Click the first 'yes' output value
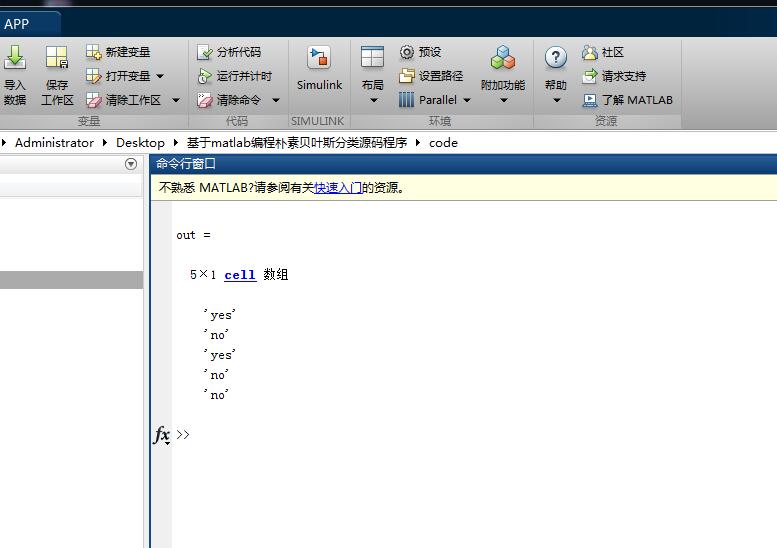777x548 pixels. pos(220,315)
